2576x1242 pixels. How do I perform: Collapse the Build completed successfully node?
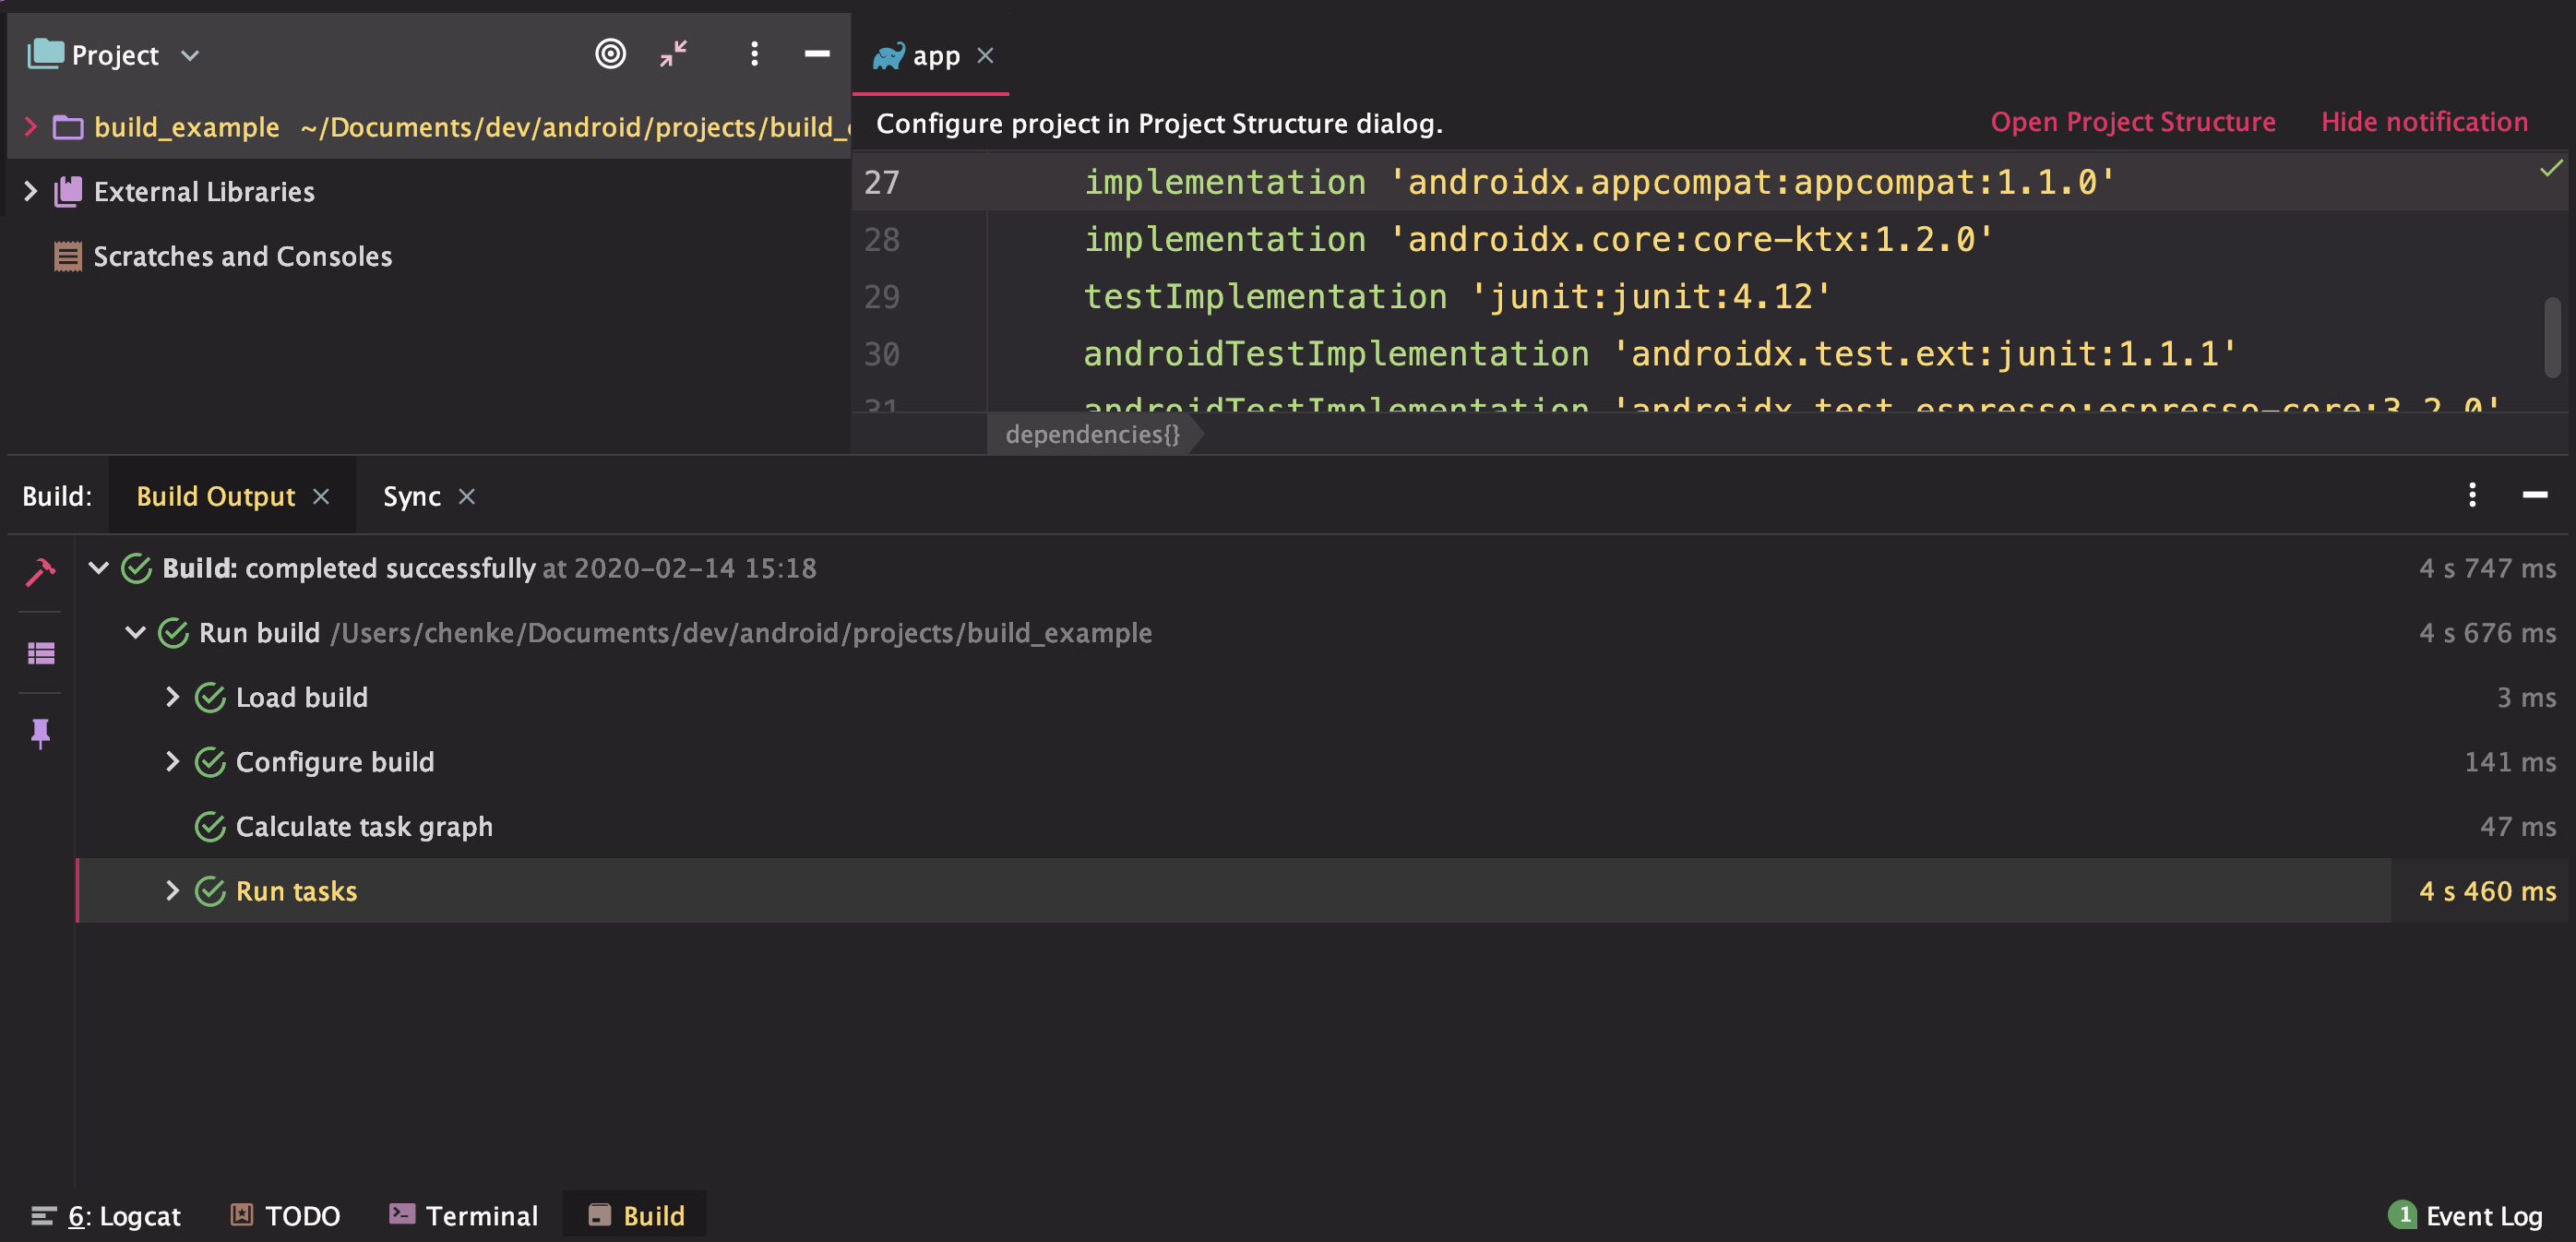pyautogui.click(x=98, y=568)
